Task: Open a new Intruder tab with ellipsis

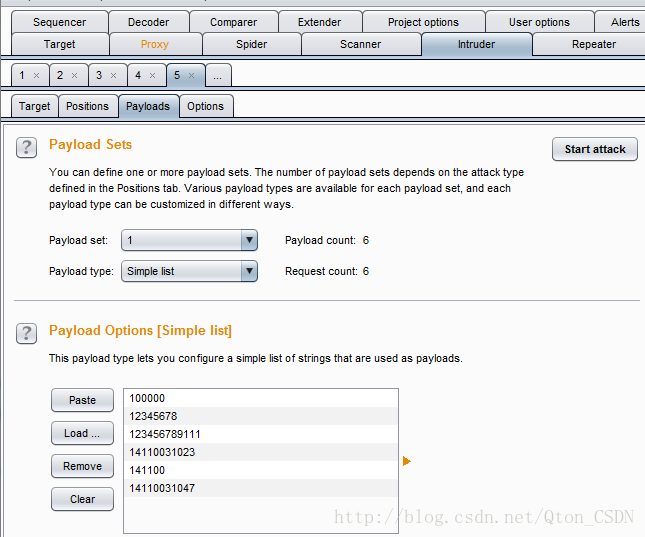Action: [218, 75]
